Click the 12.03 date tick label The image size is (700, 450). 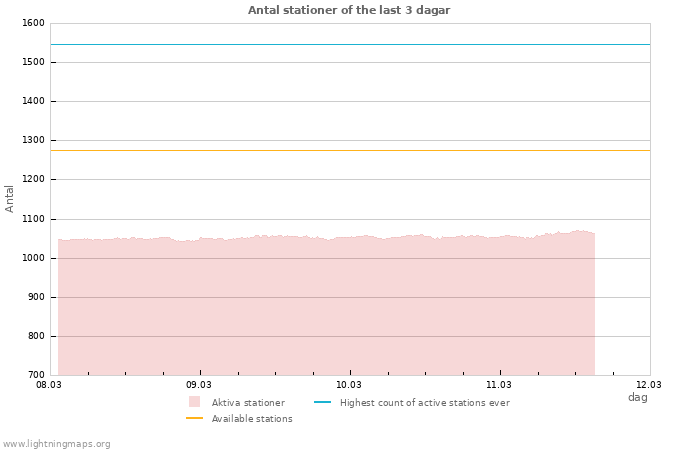(649, 384)
